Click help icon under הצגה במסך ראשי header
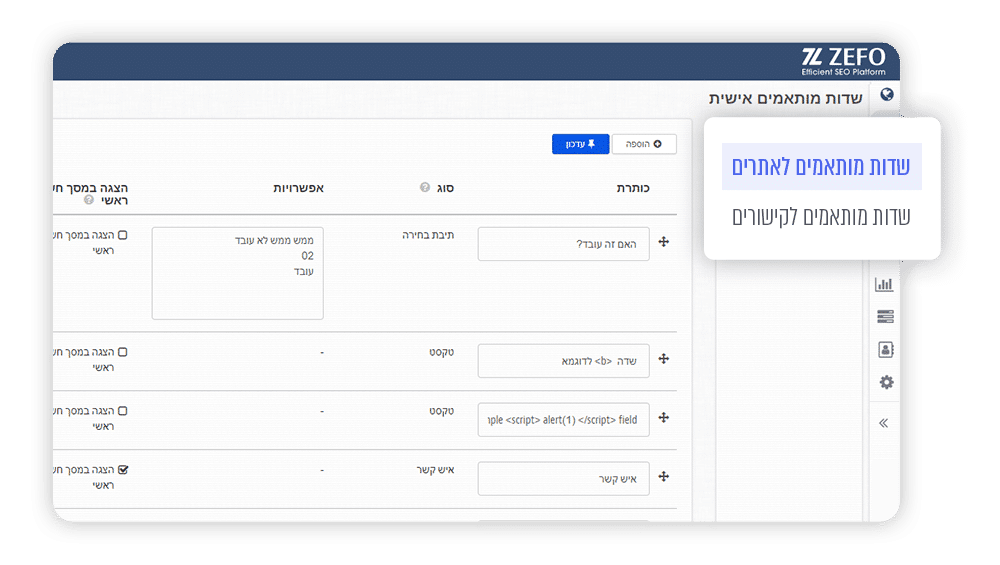This screenshot has width=1000, height=565. tap(89, 200)
